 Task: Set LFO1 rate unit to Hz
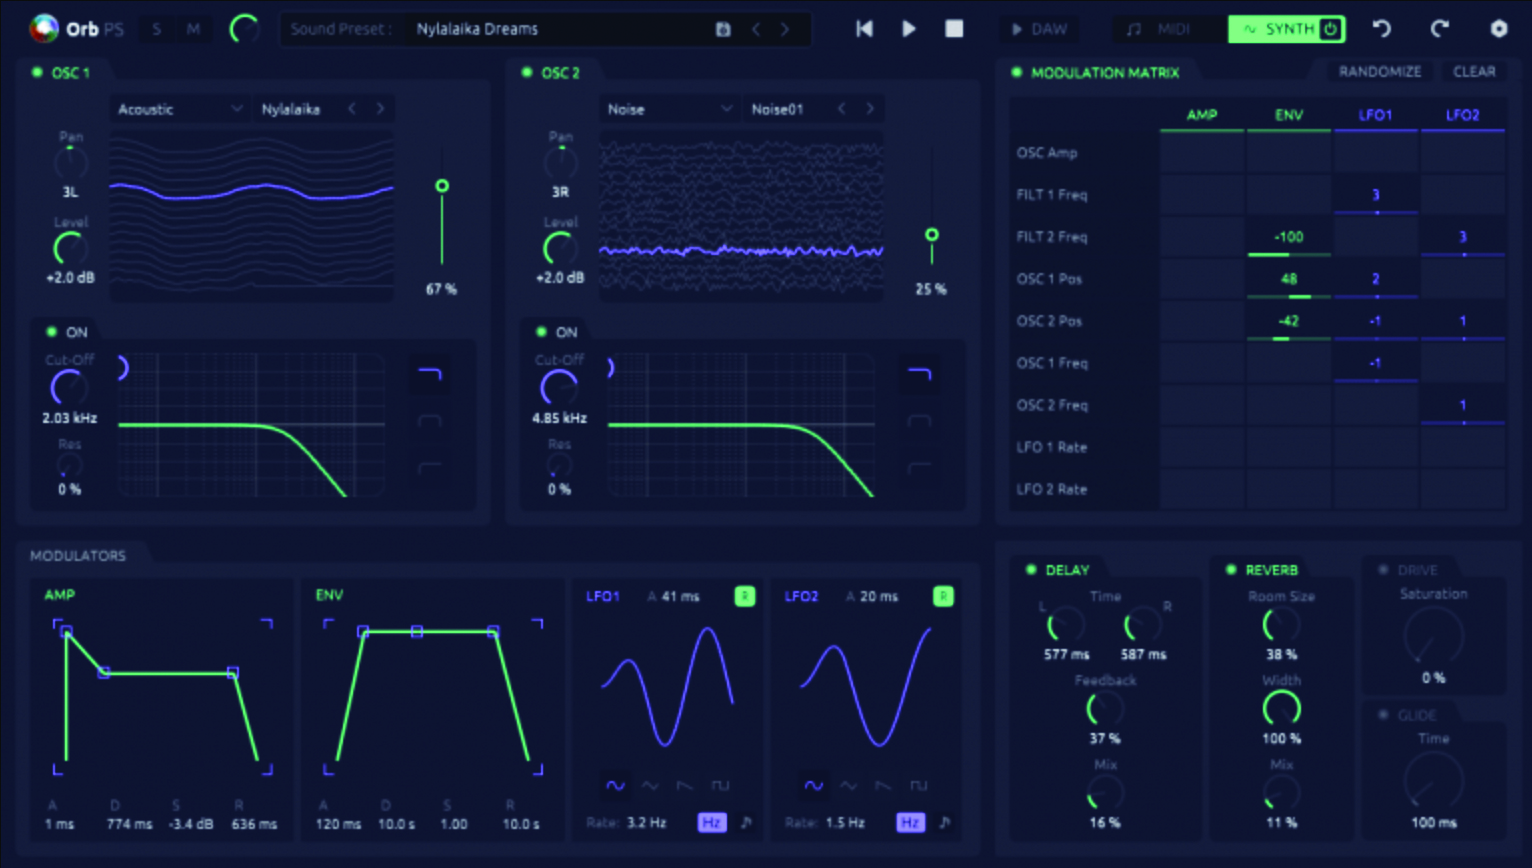[x=711, y=823]
